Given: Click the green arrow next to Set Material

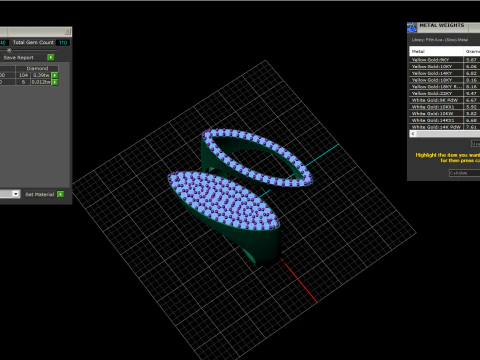Looking at the screenshot, I should pyautogui.click(x=60, y=194).
